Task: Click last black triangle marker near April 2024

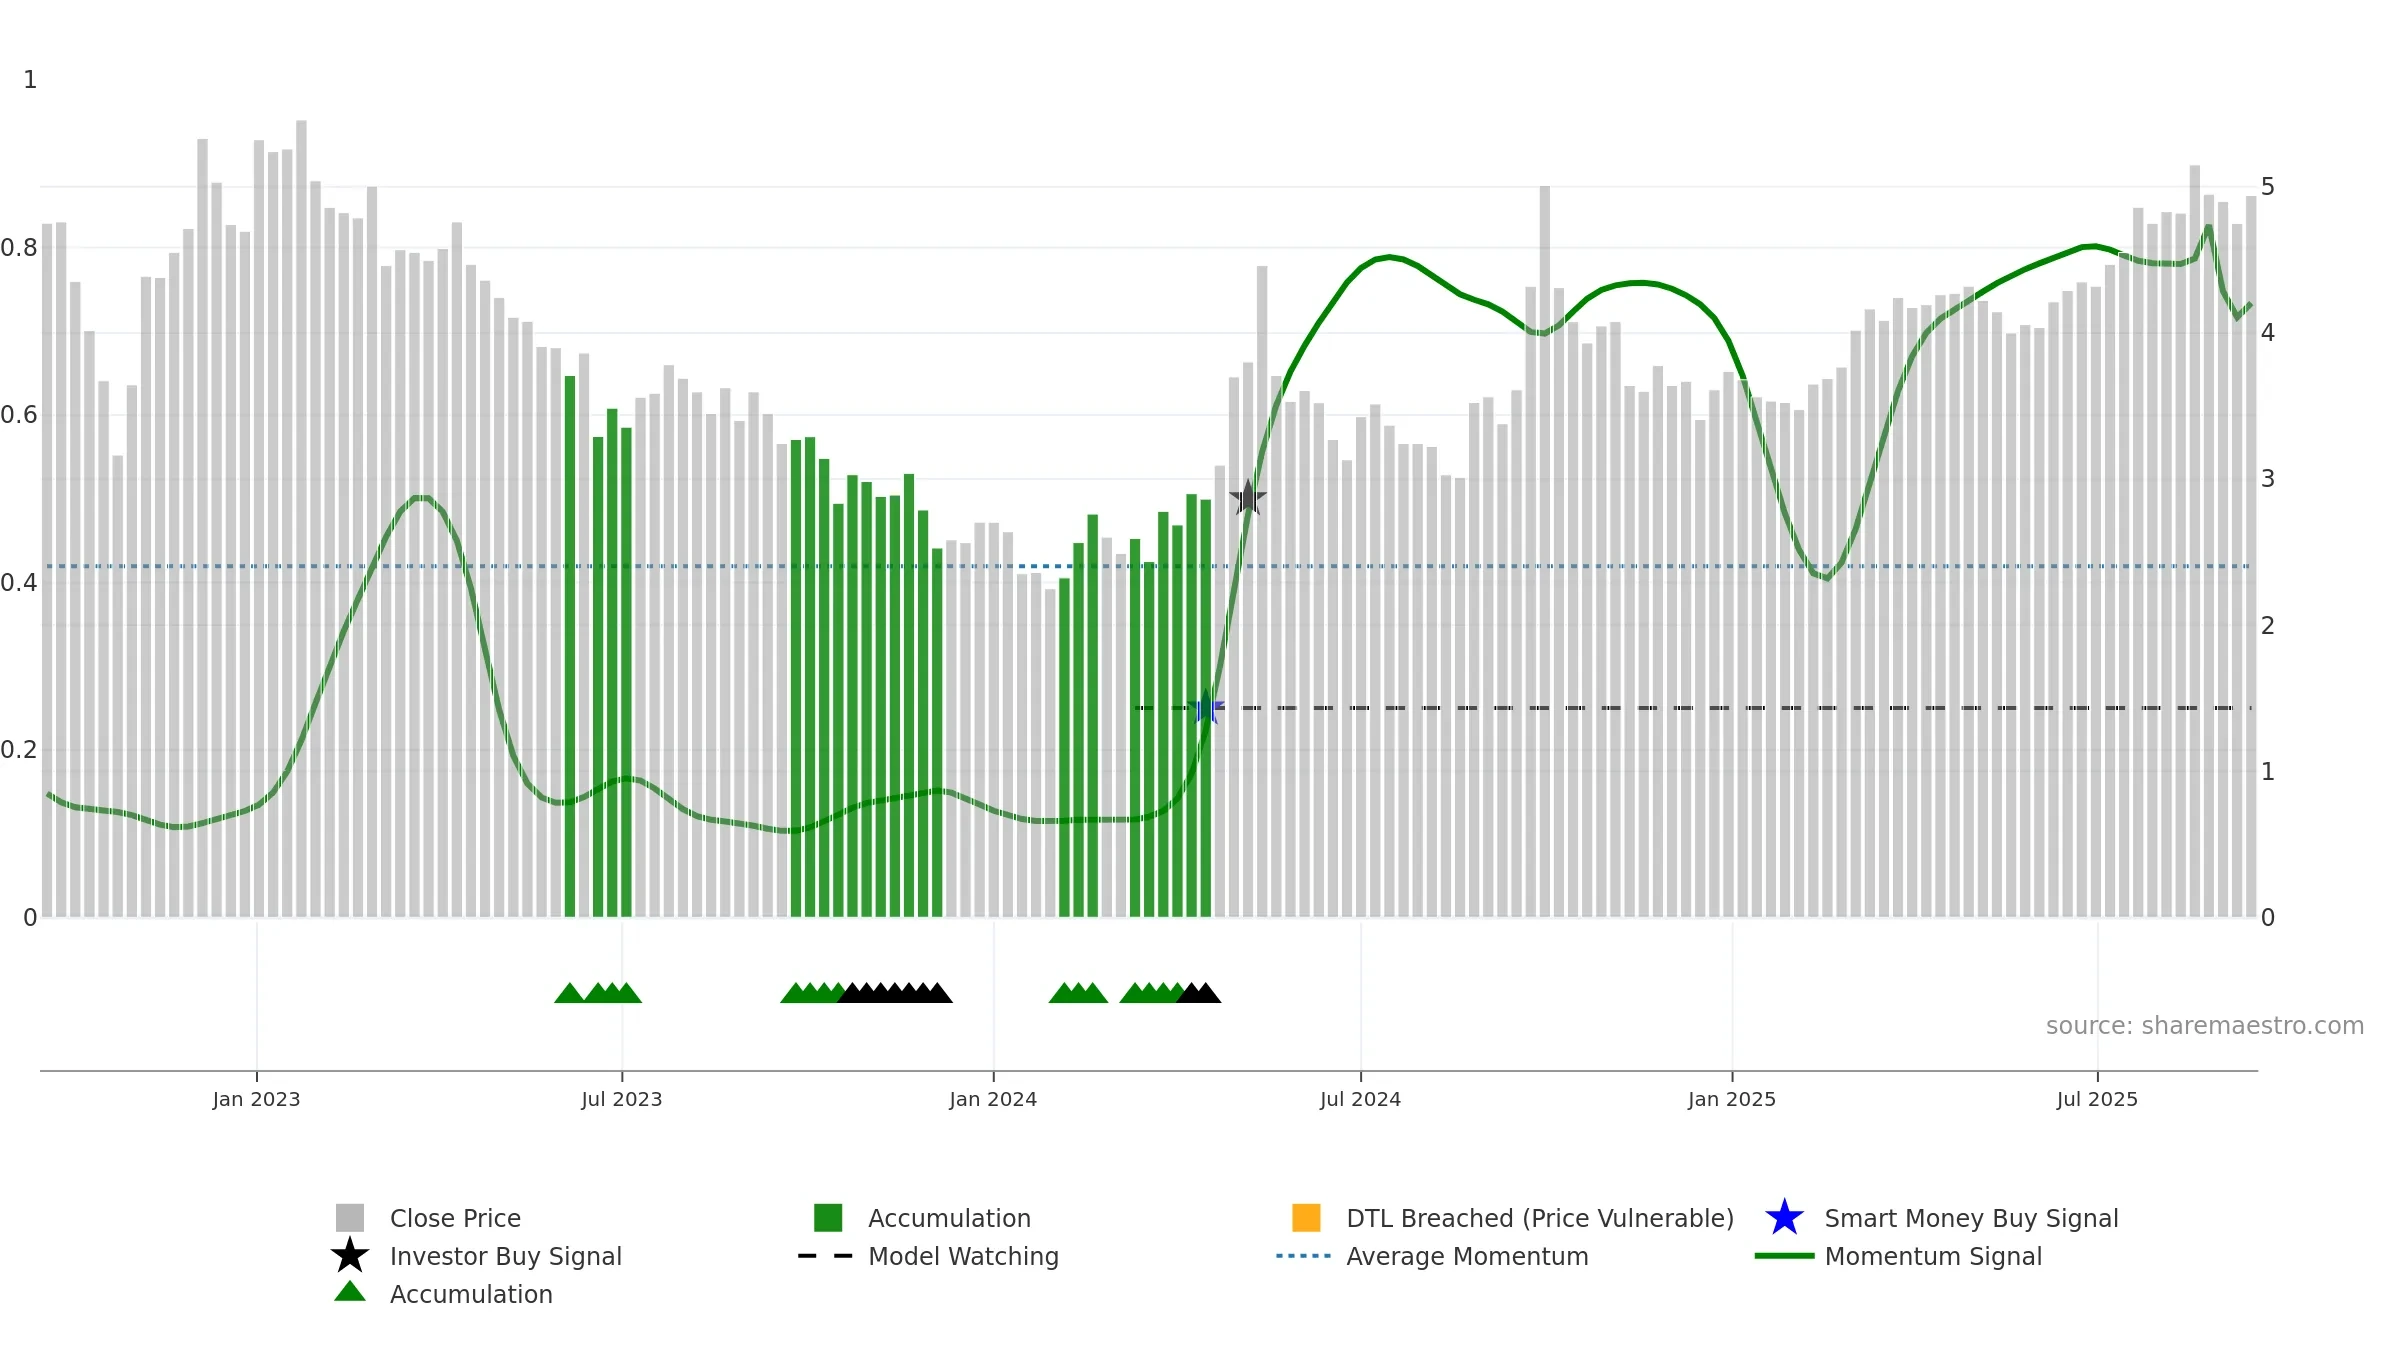Action: (1207, 993)
